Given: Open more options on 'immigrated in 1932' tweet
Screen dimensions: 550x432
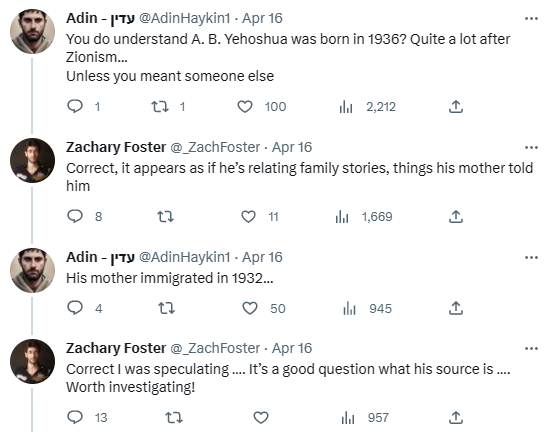Looking at the screenshot, I should 531,257.
